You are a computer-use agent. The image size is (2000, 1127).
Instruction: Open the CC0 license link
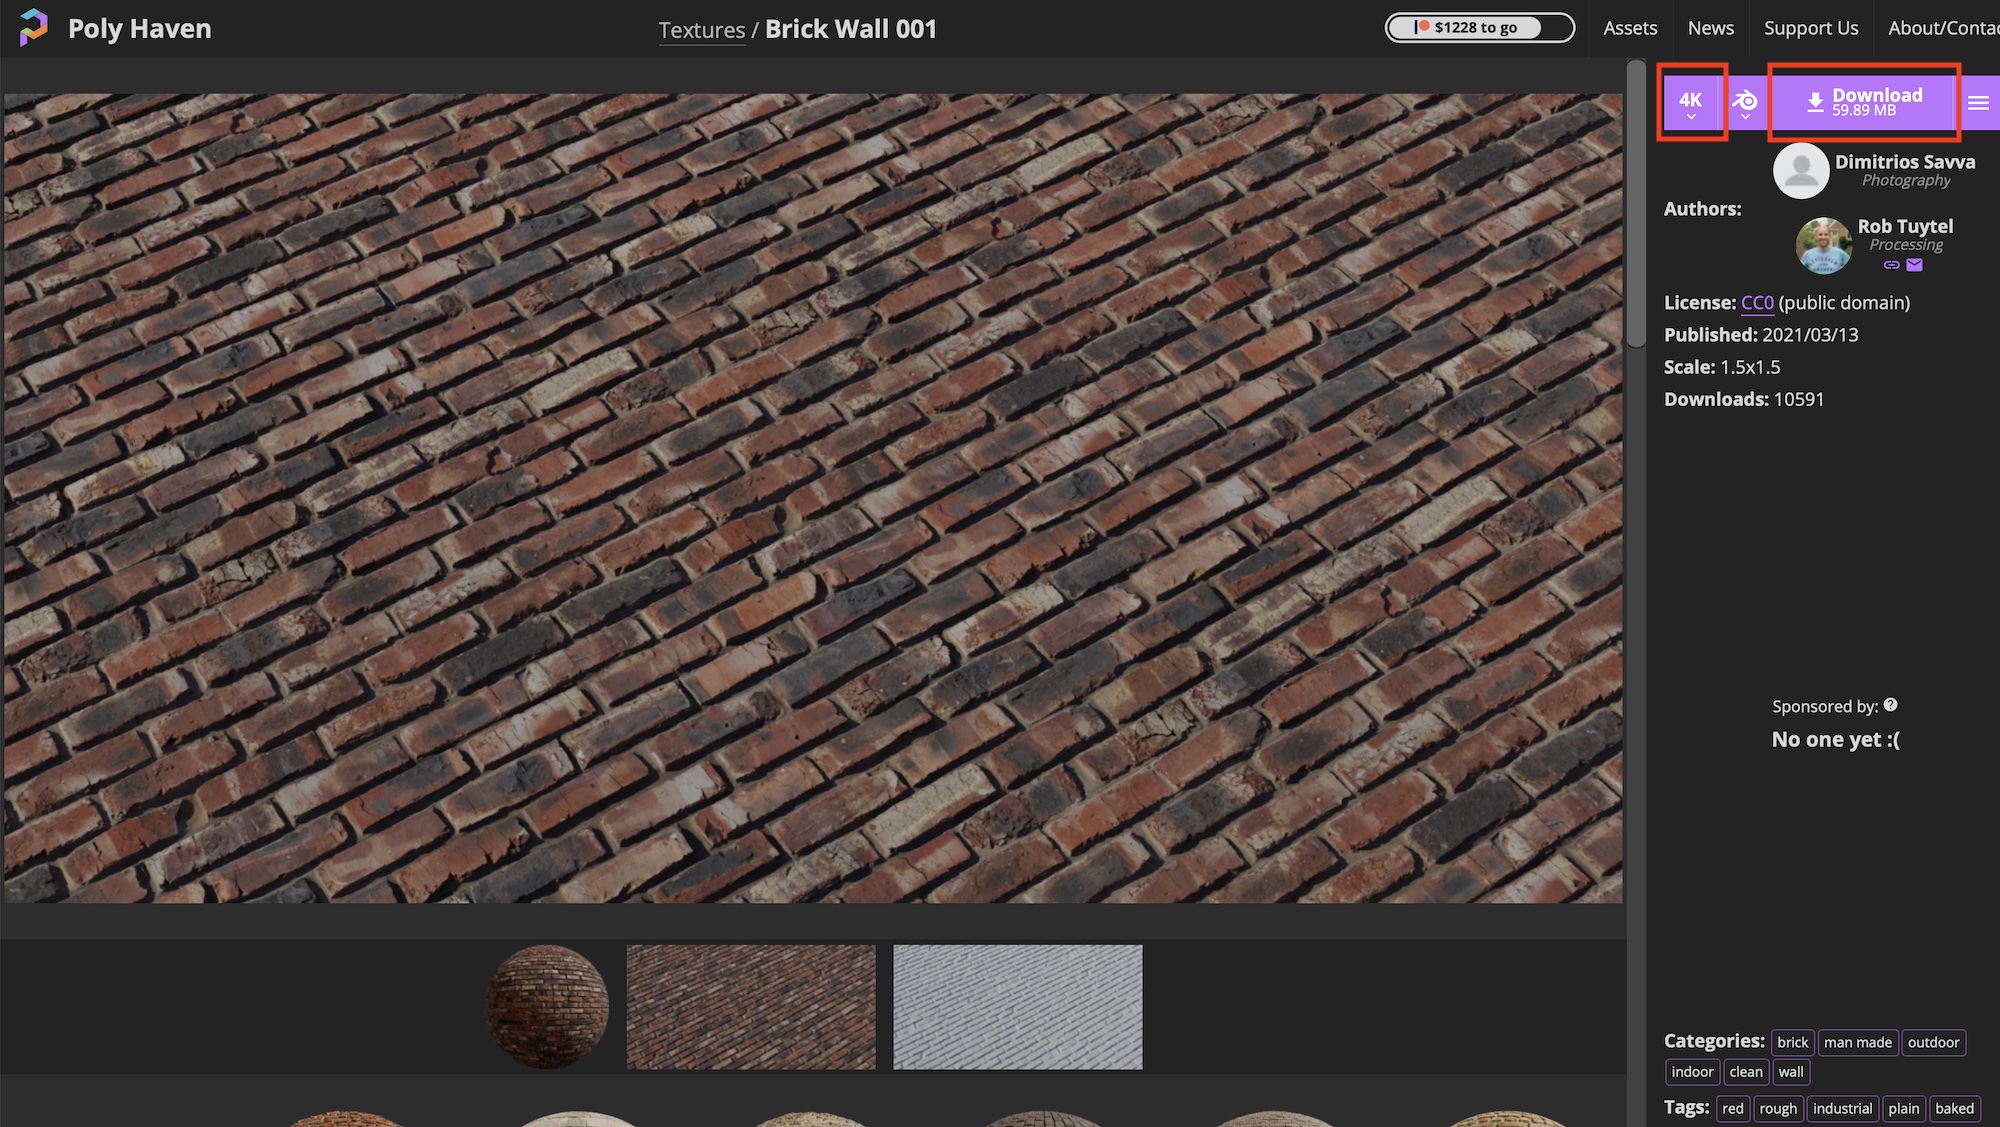click(x=1757, y=303)
